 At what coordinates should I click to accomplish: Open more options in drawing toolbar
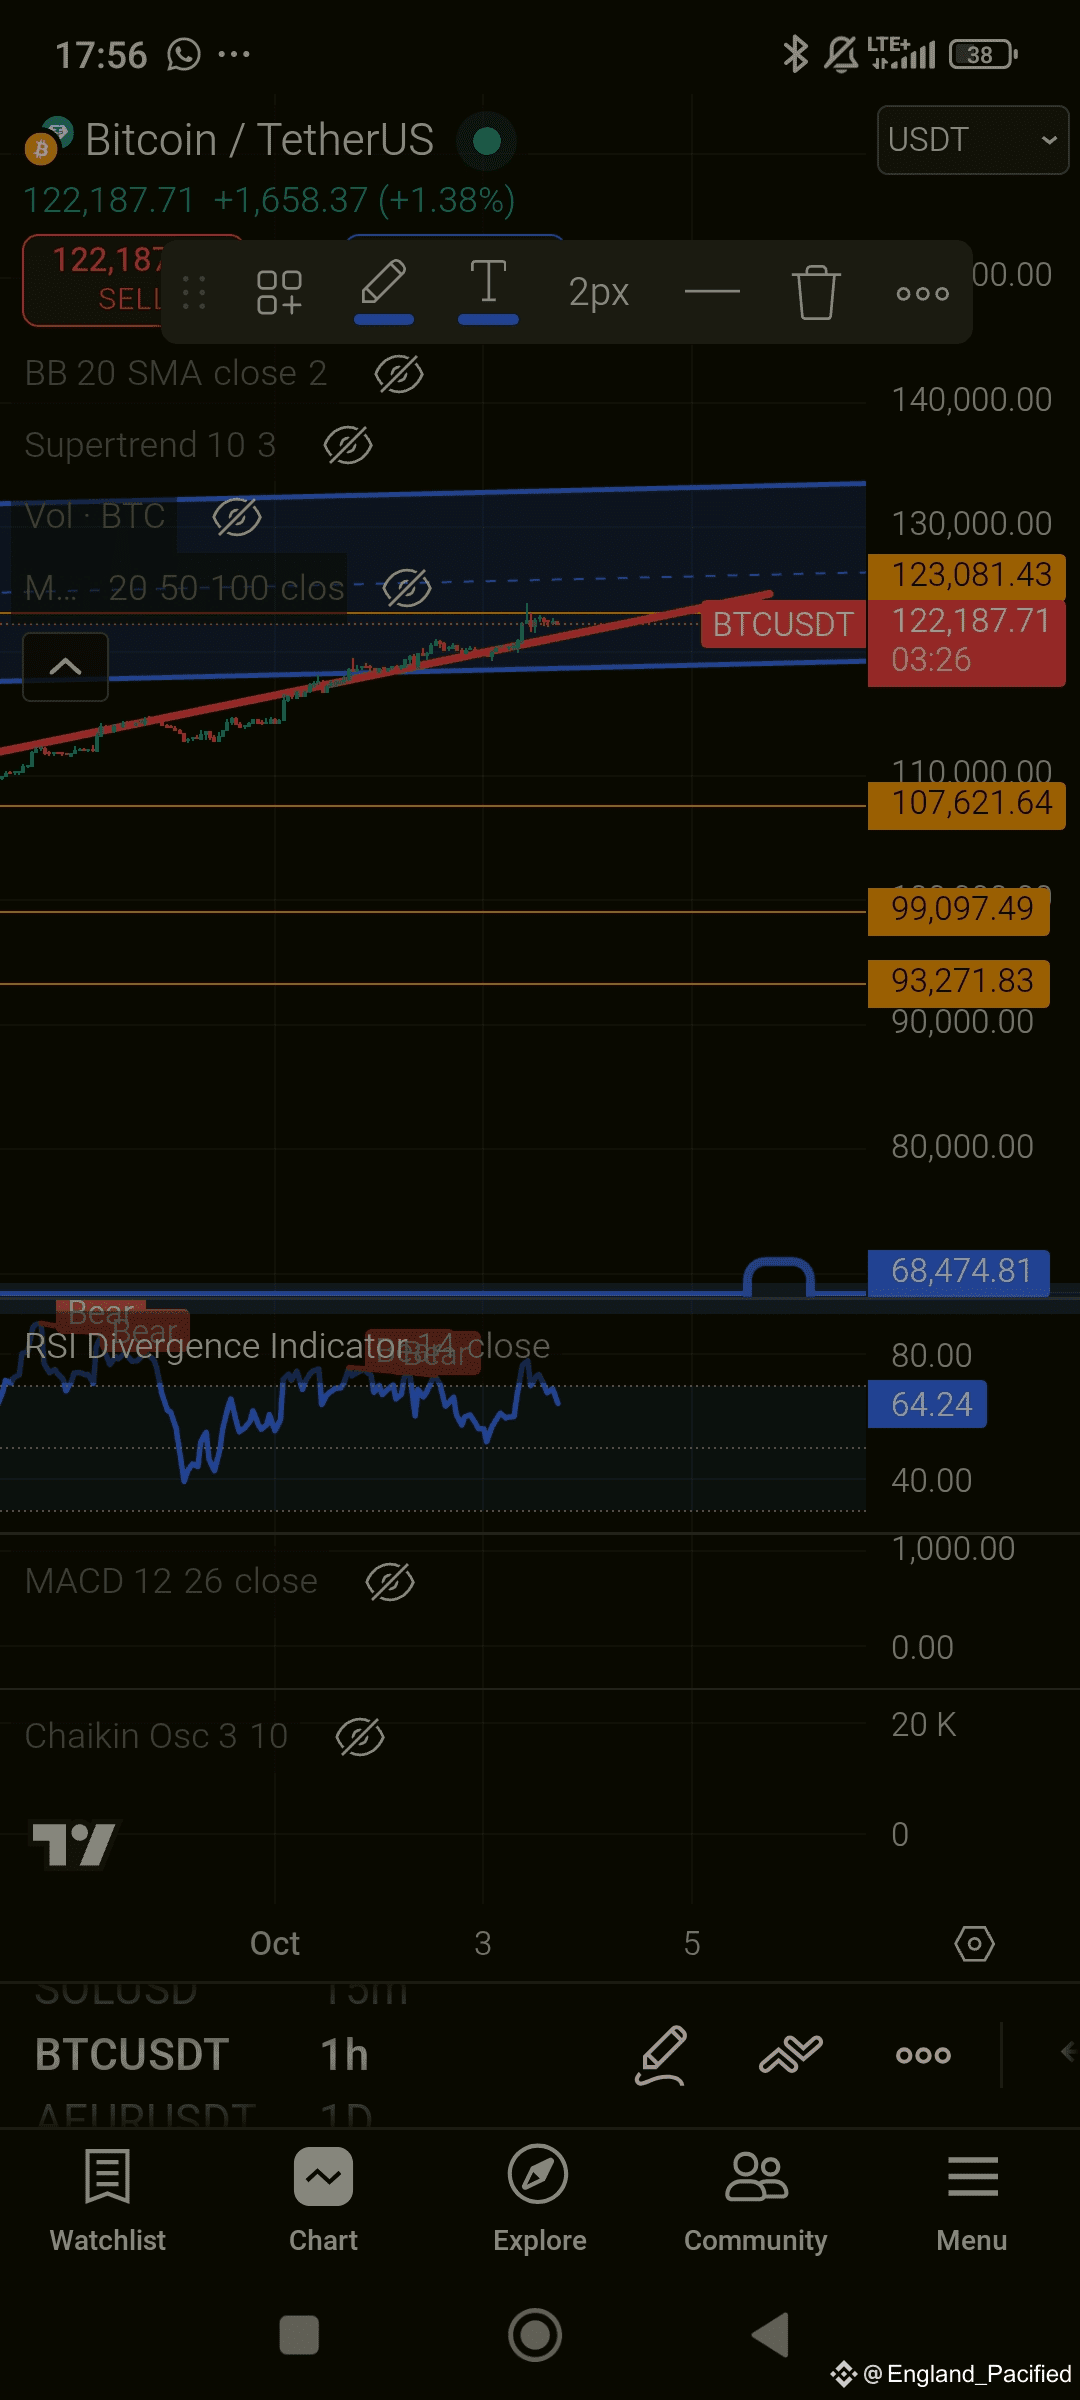(922, 293)
